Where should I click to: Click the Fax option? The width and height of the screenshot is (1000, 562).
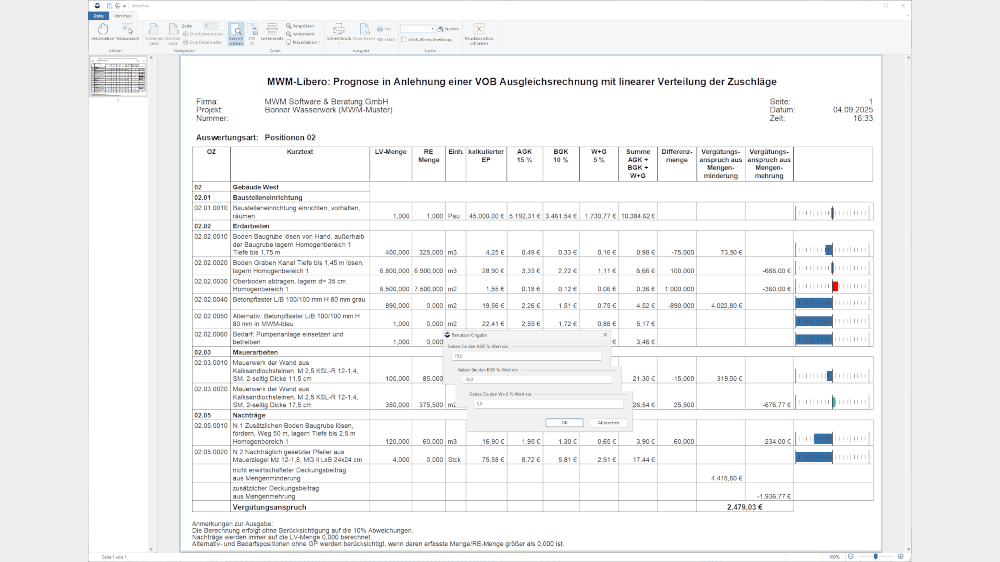pyautogui.click(x=384, y=29)
